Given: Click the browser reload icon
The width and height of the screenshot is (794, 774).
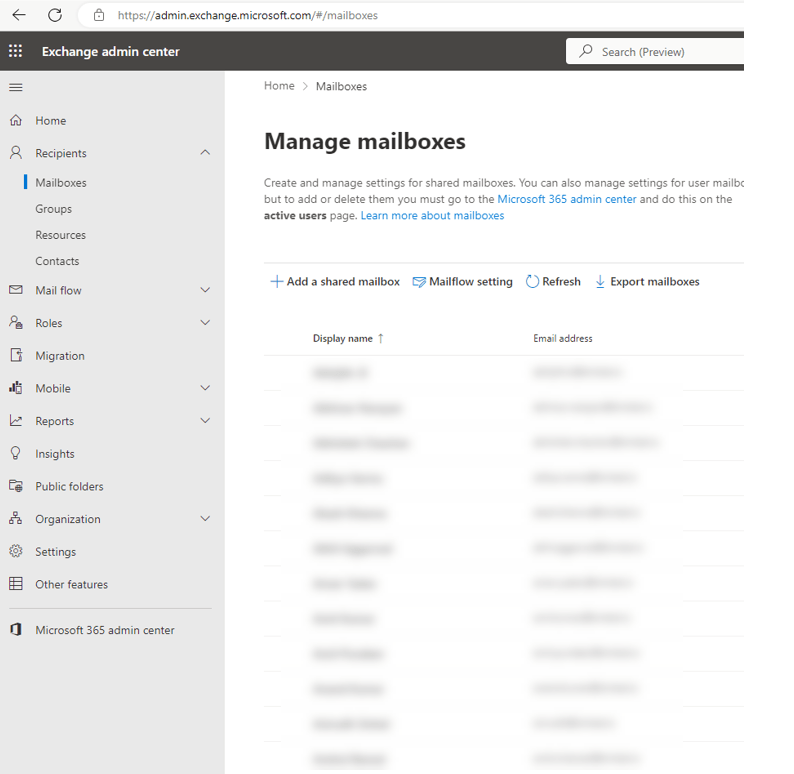Looking at the screenshot, I should 55,15.
